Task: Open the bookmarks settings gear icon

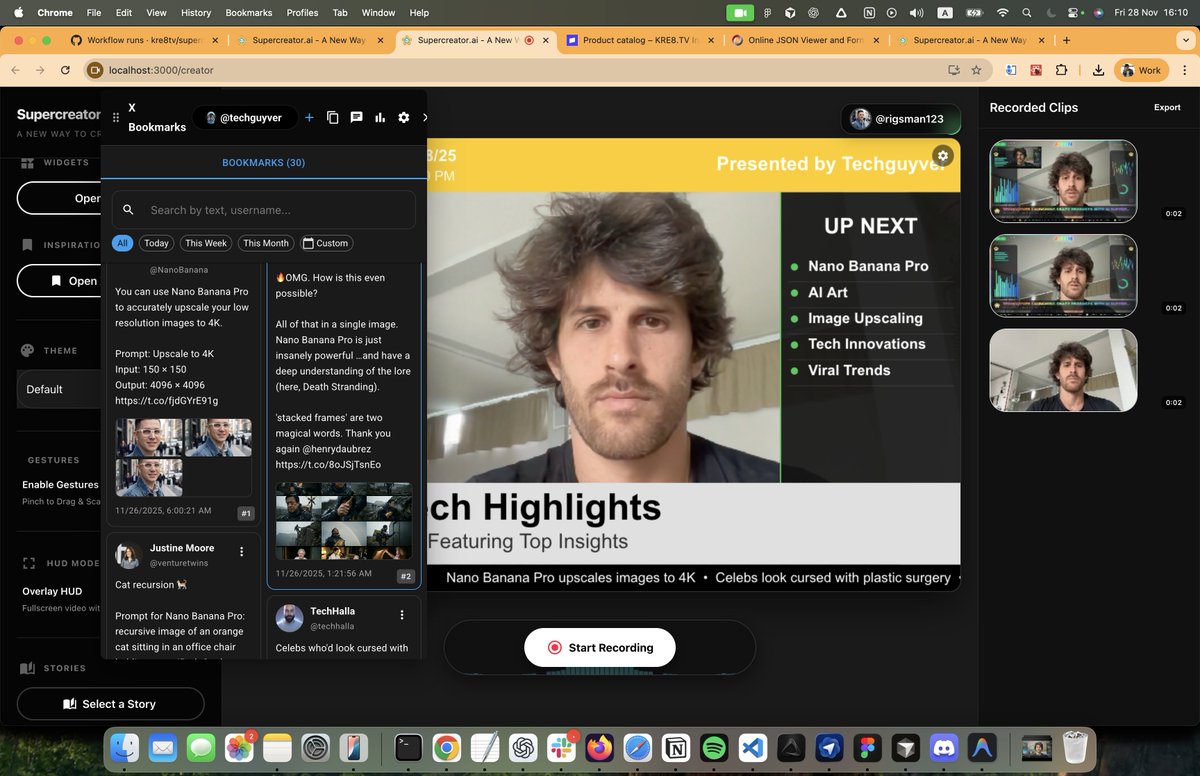Action: pyautogui.click(x=403, y=117)
